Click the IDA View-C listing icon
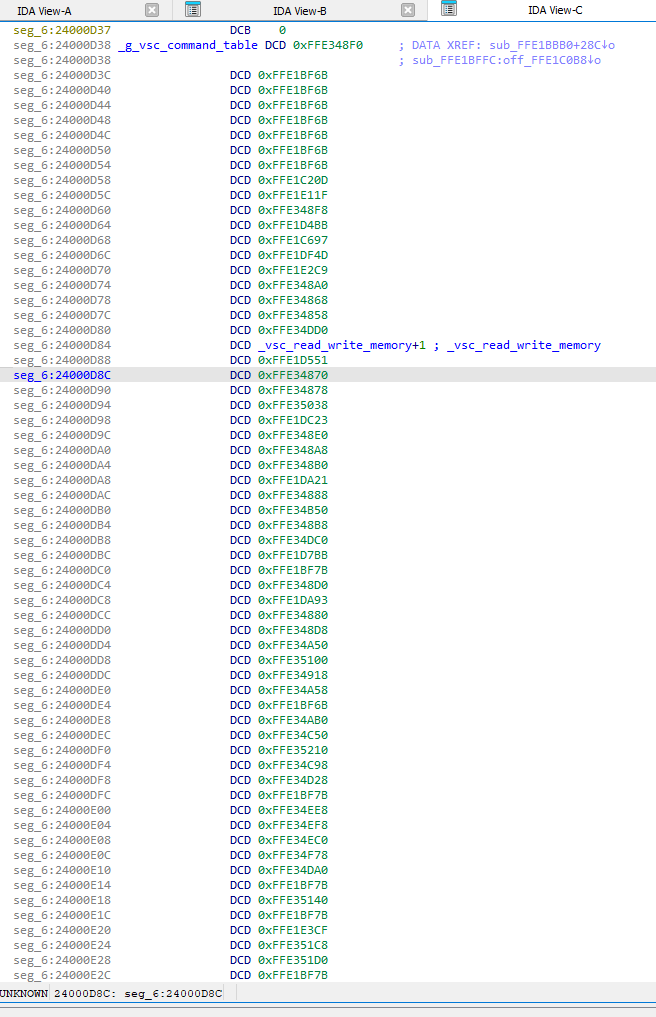656x1017 pixels. 449,8
